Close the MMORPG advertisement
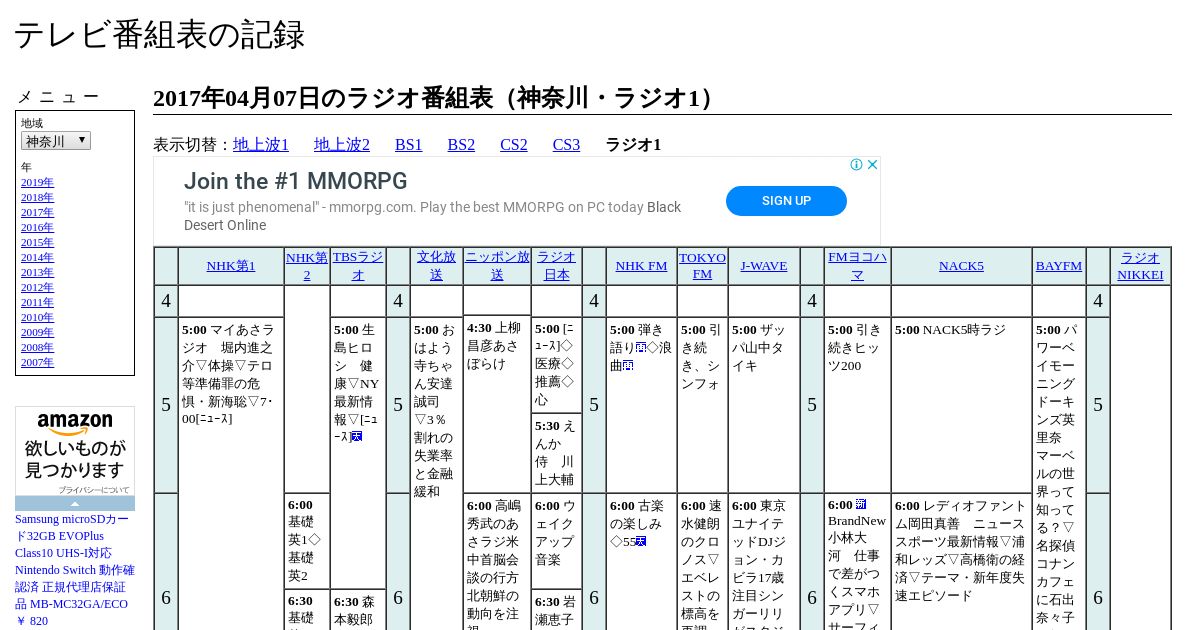1200x630 pixels. tap(872, 165)
